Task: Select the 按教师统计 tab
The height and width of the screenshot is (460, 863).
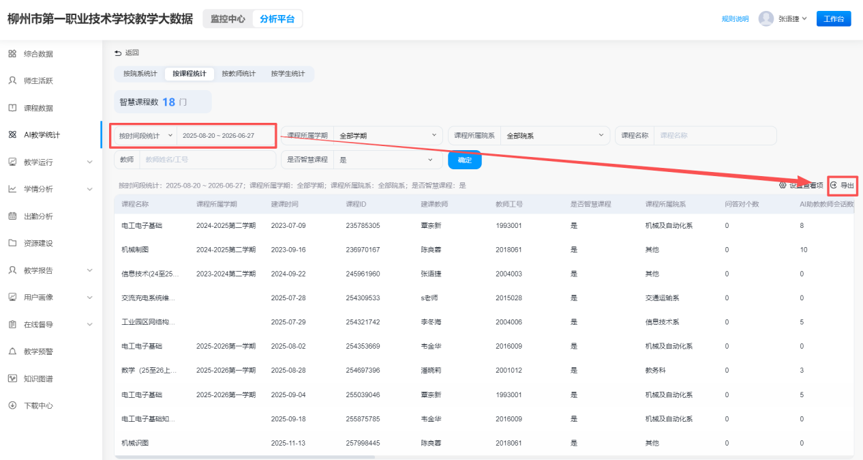Action: pyautogui.click(x=238, y=74)
